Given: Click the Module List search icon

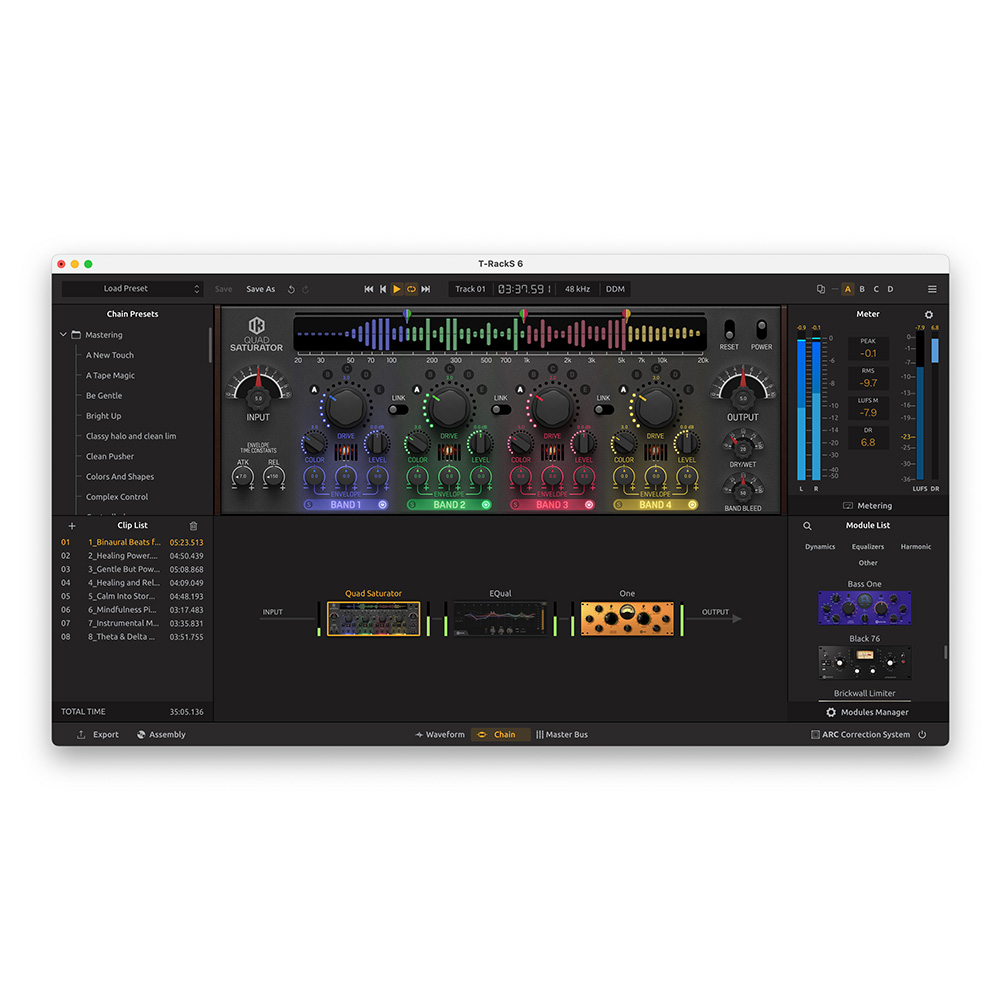Looking at the screenshot, I should click(x=807, y=526).
